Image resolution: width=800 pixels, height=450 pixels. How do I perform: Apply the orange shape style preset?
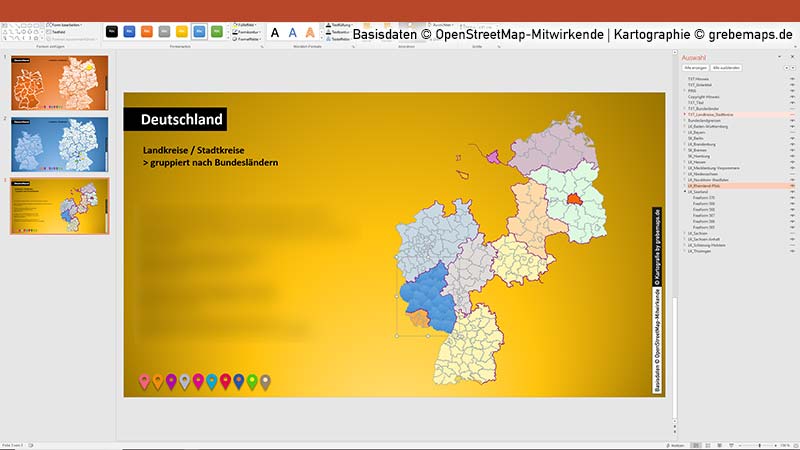click(146, 32)
